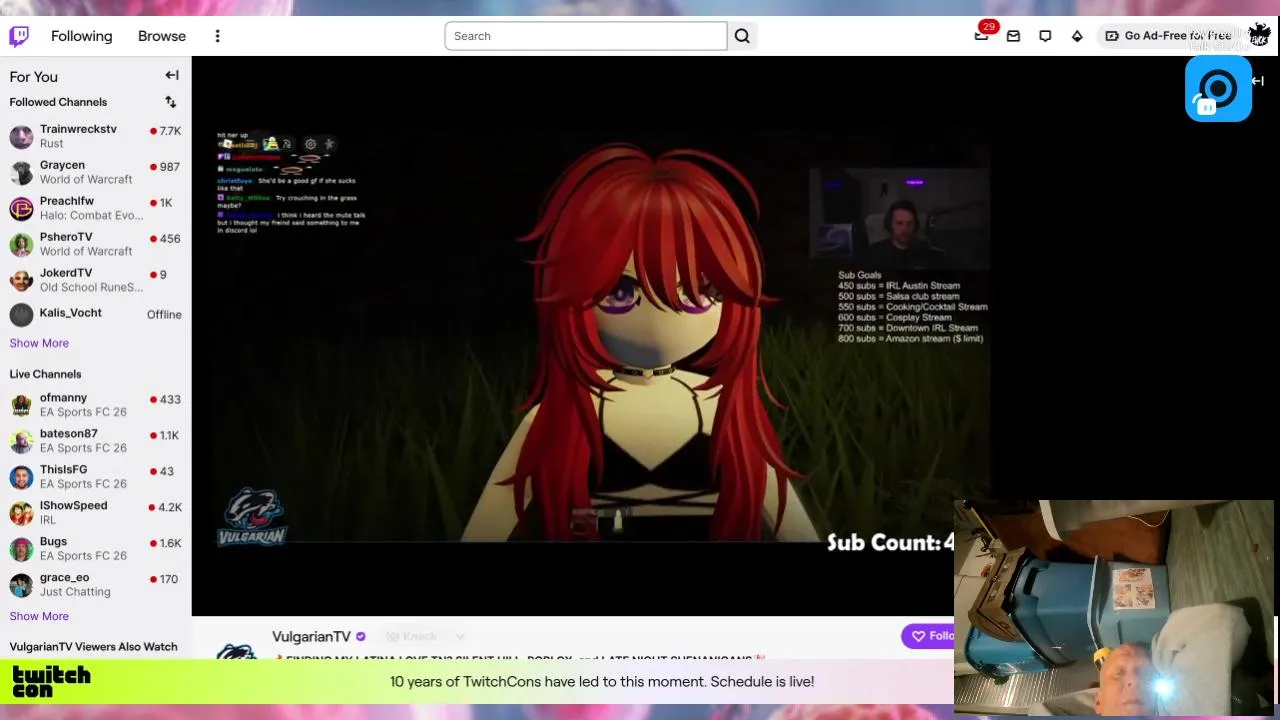Image resolution: width=1280 pixels, height=720 pixels.
Task: Click For You sidebar heading
Action: point(34,76)
